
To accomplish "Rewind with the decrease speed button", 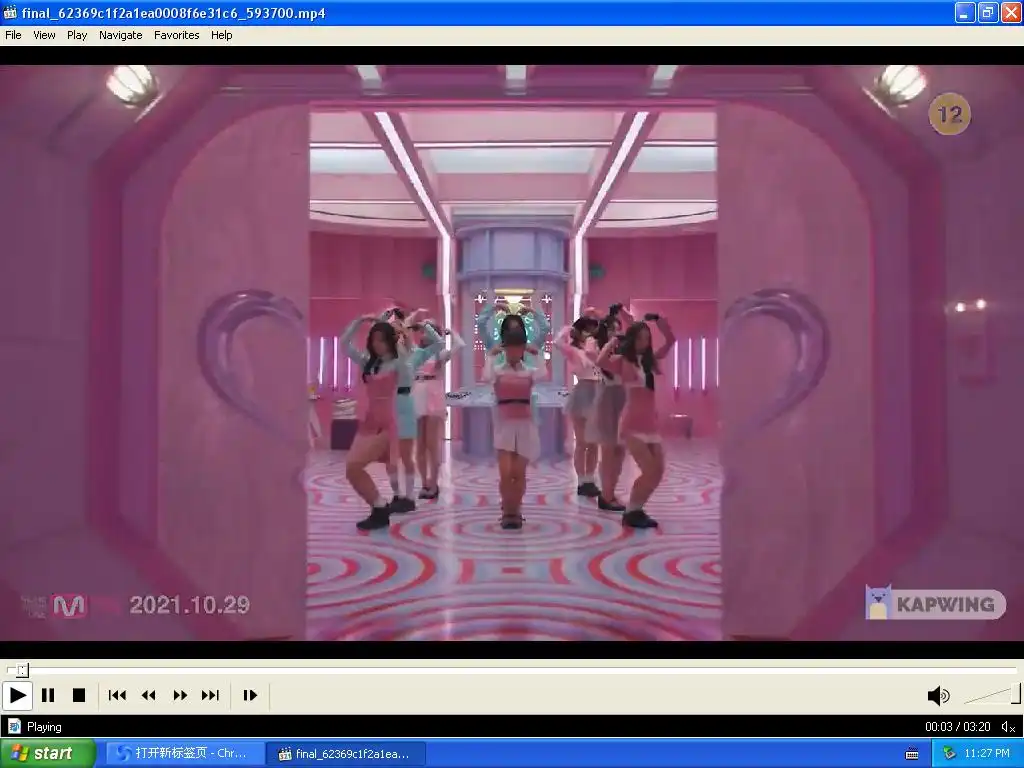I will tap(149, 696).
